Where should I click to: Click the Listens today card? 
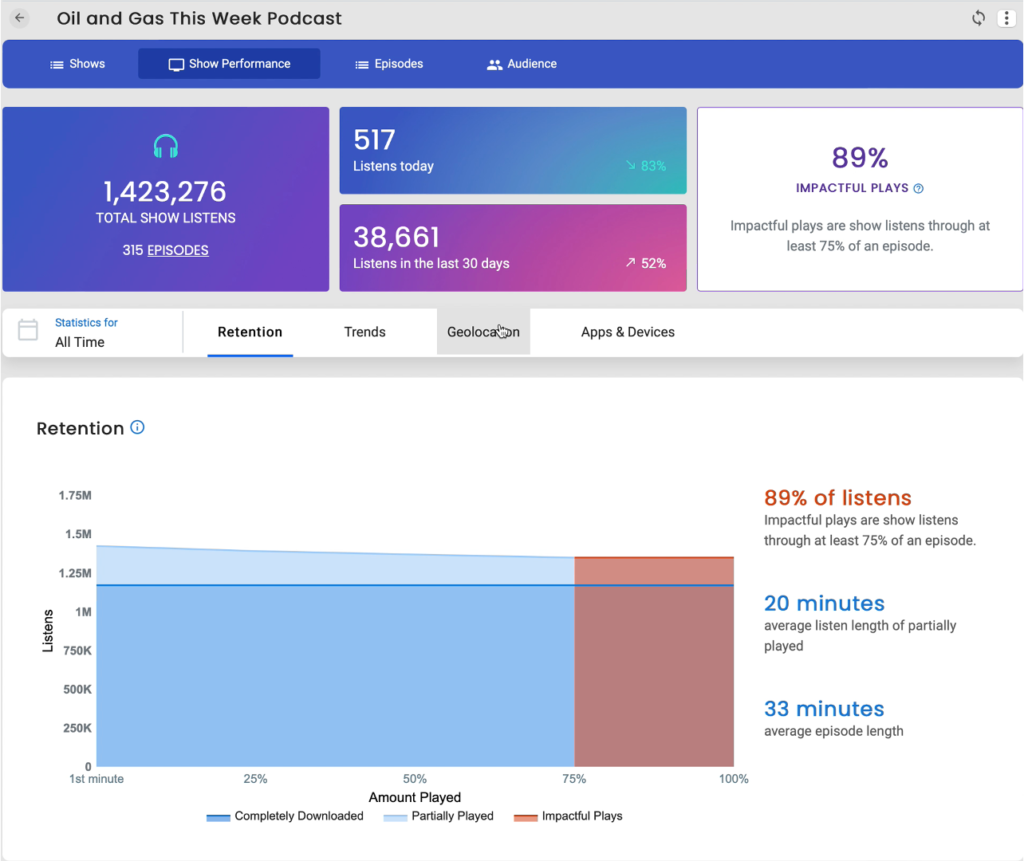click(x=513, y=150)
